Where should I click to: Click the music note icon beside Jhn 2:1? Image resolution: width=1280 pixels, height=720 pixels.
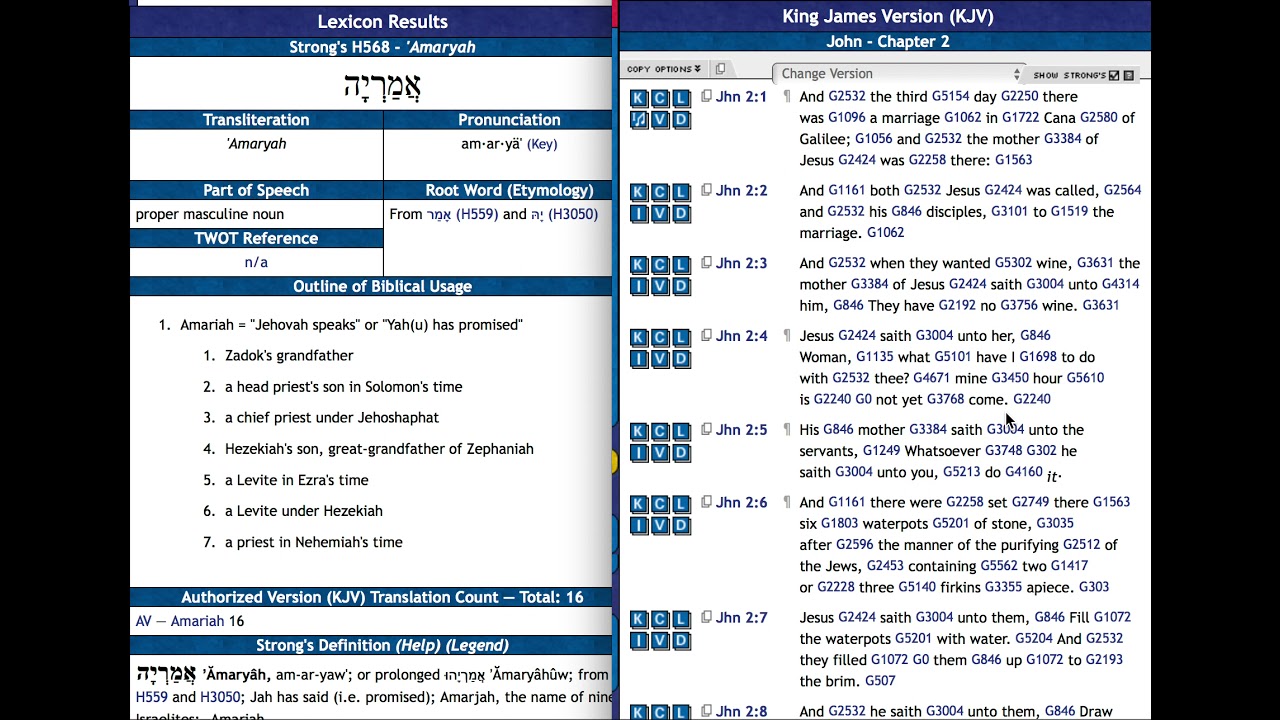[639, 120]
